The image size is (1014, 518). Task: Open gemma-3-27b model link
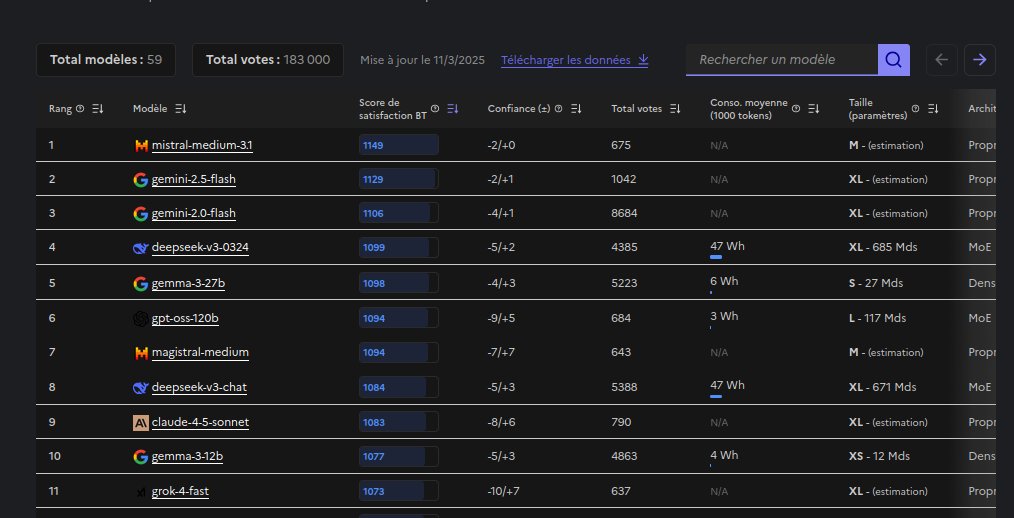[x=188, y=283]
